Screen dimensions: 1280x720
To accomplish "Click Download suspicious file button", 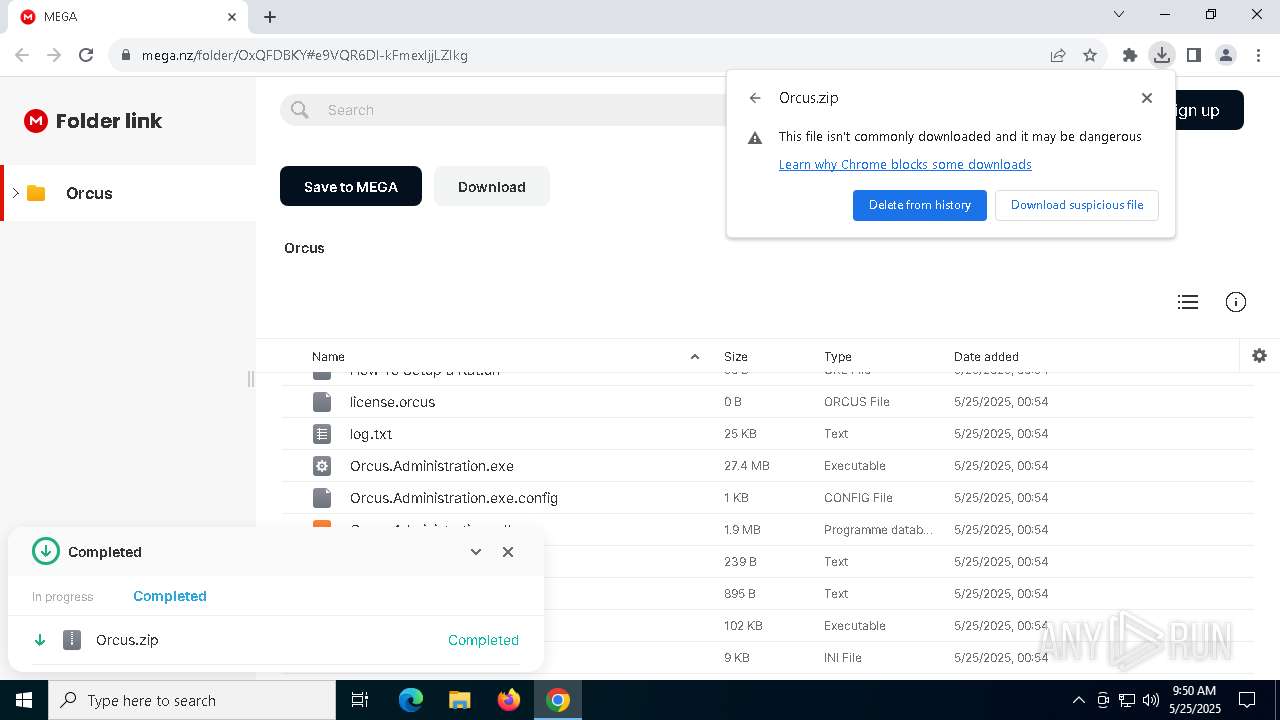I will [1077, 205].
